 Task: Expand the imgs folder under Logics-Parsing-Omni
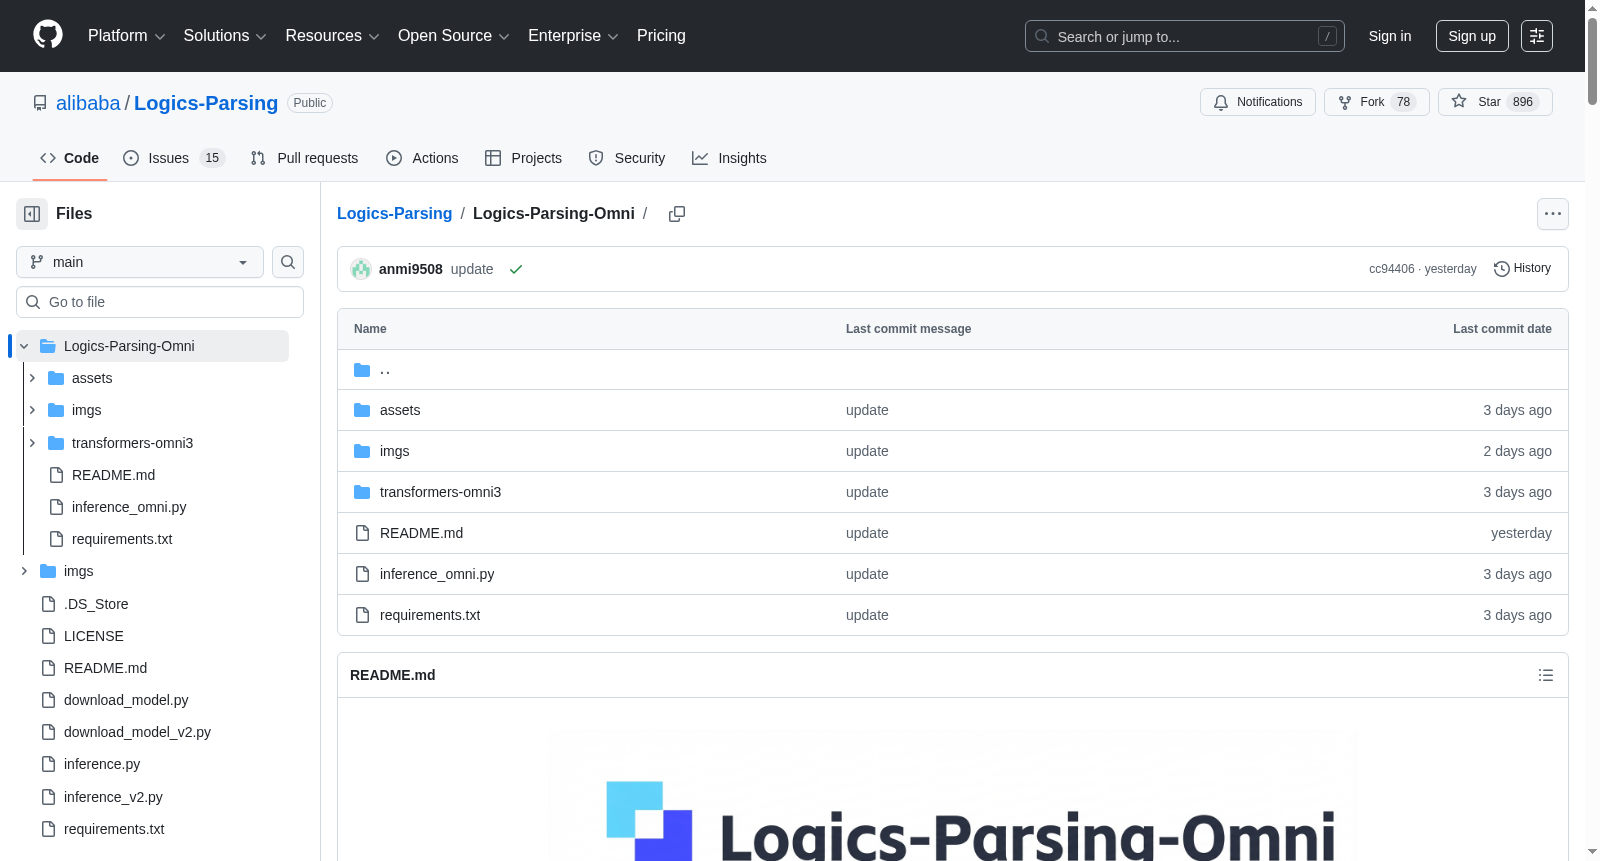tap(32, 410)
